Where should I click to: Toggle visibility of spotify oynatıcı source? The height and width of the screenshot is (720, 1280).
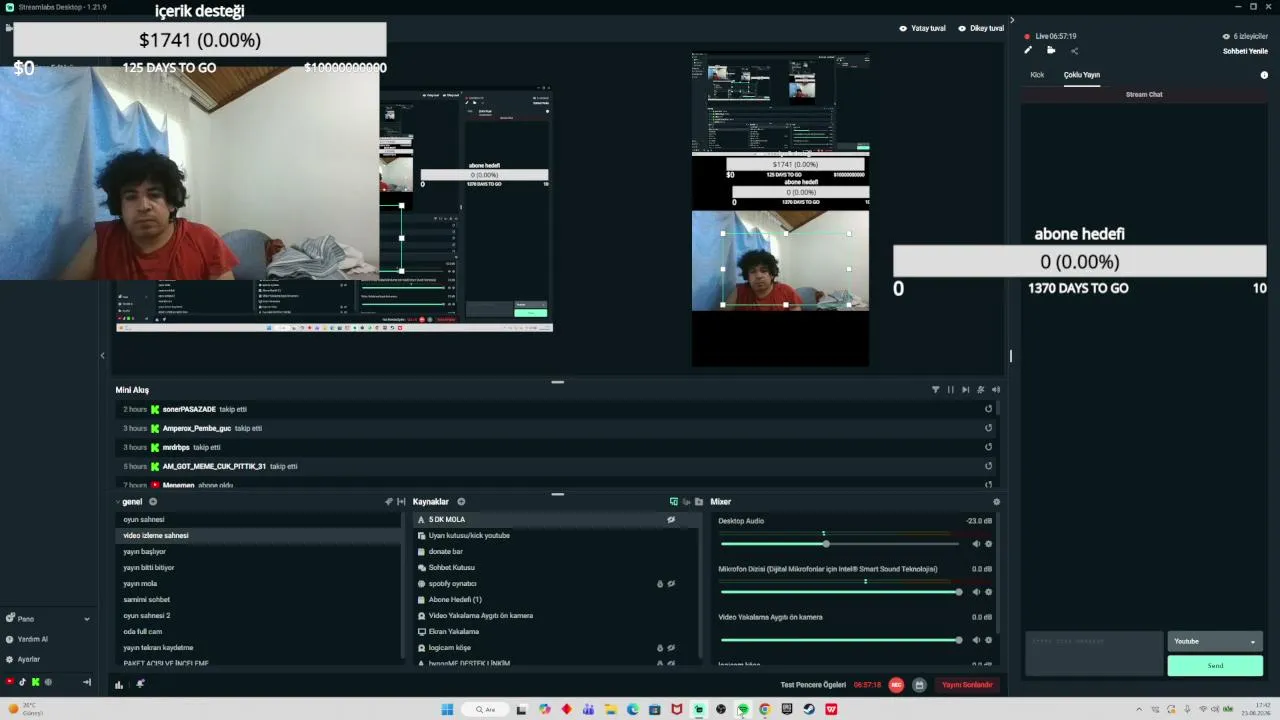671,584
